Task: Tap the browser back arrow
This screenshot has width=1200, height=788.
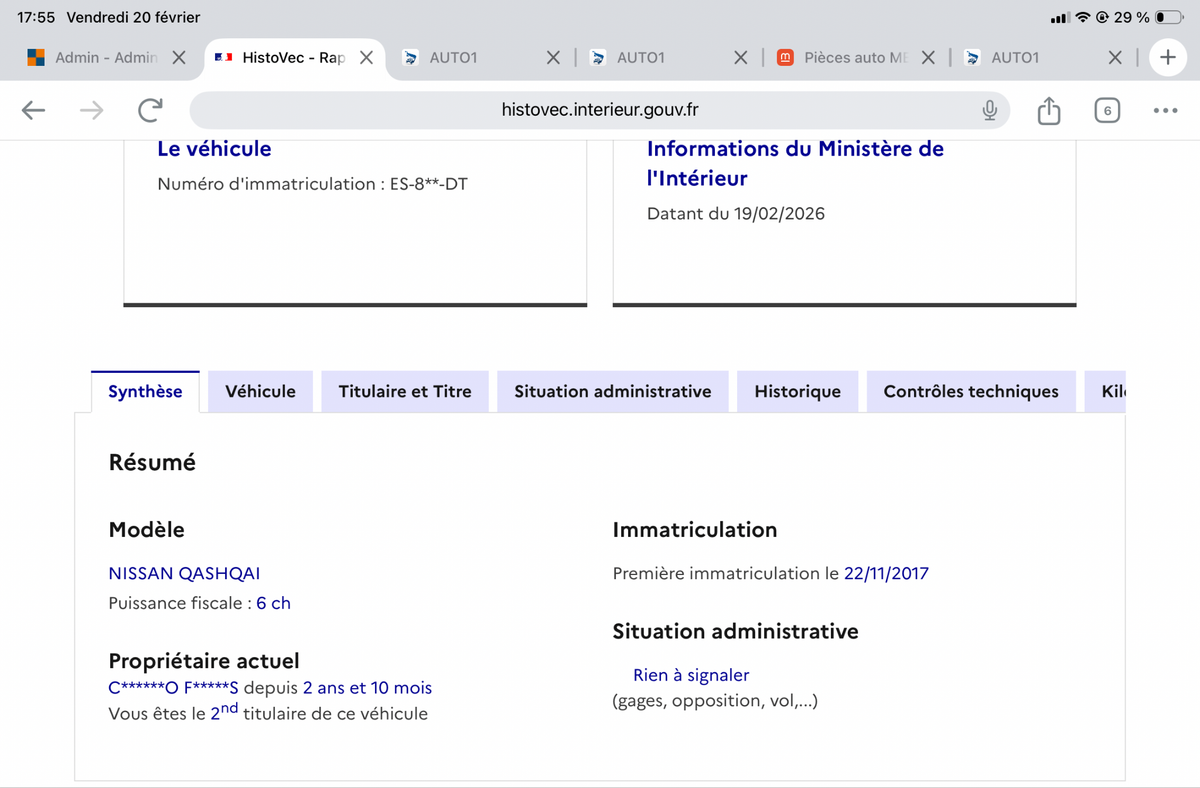Action: point(34,110)
